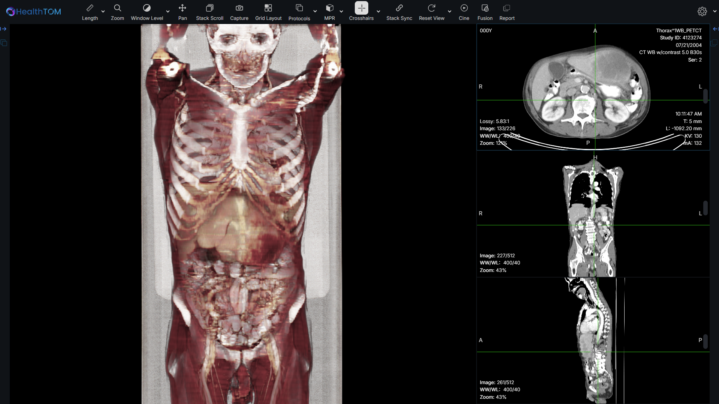Open the Fusion tool
The width and height of the screenshot is (719, 404).
tap(485, 11)
